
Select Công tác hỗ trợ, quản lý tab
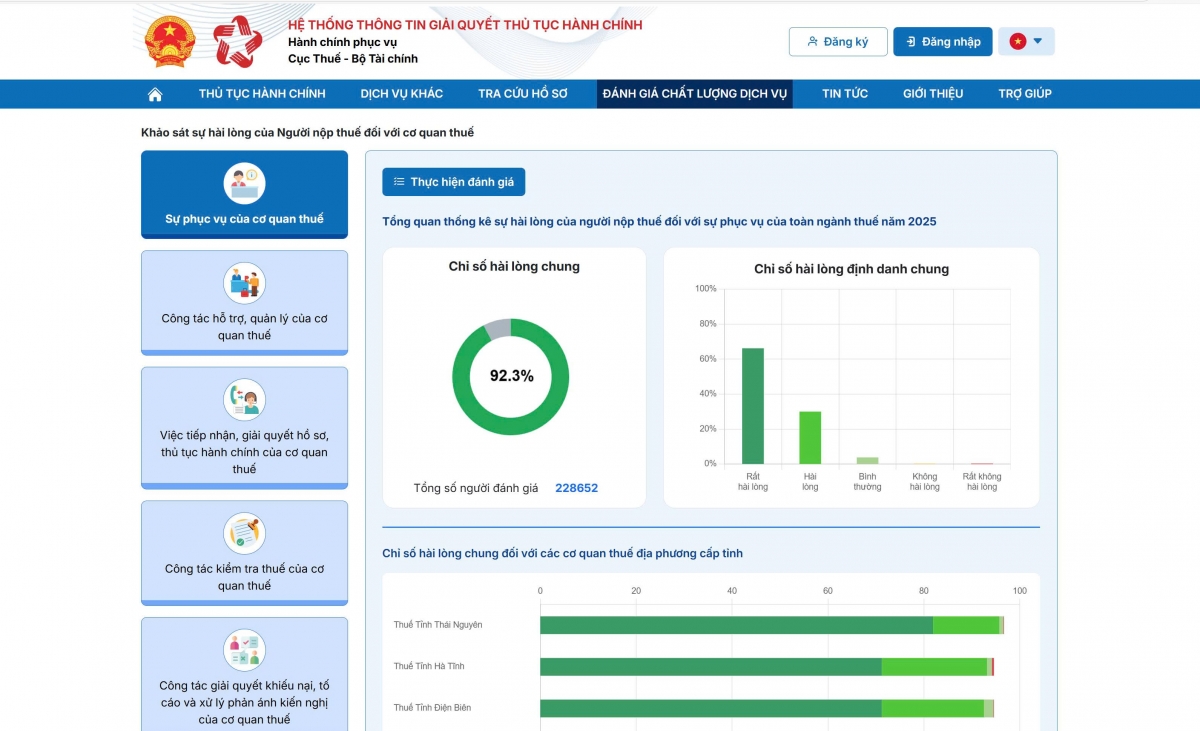(245, 303)
